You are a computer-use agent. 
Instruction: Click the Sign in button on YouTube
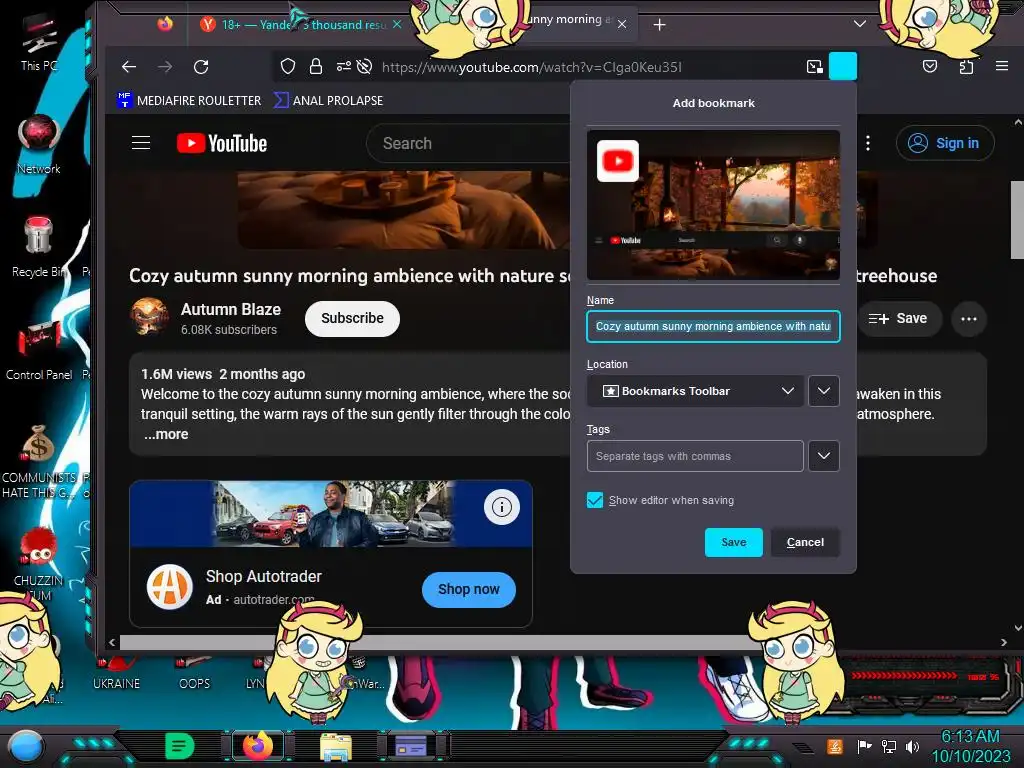pyautogui.click(x=945, y=143)
